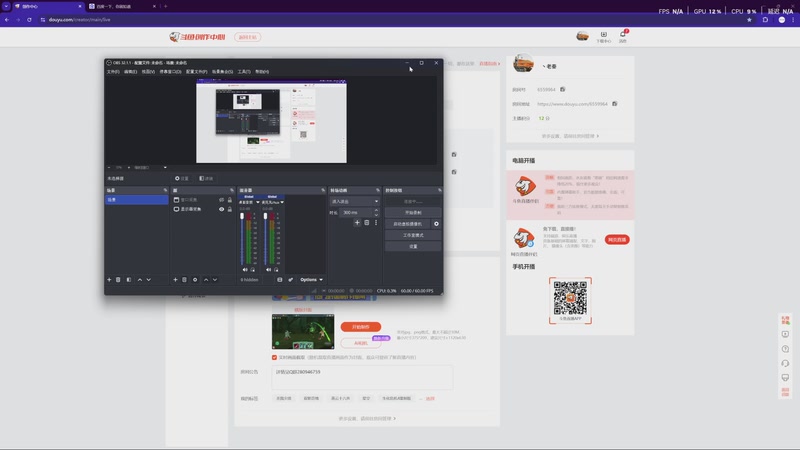Screen dimensions: 800x450
Task: Uncheck the 实时画面截取 checkbox on Douyu page
Action: [274, 357]
